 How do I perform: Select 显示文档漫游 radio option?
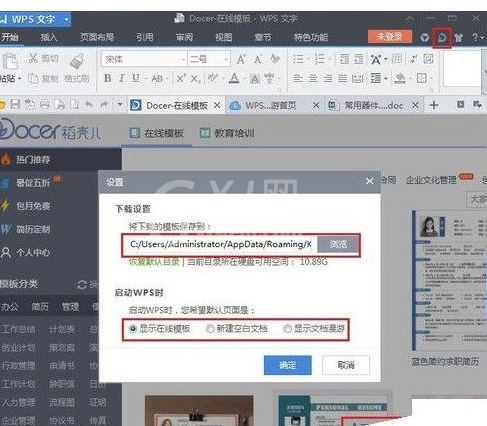coord(287,329)
